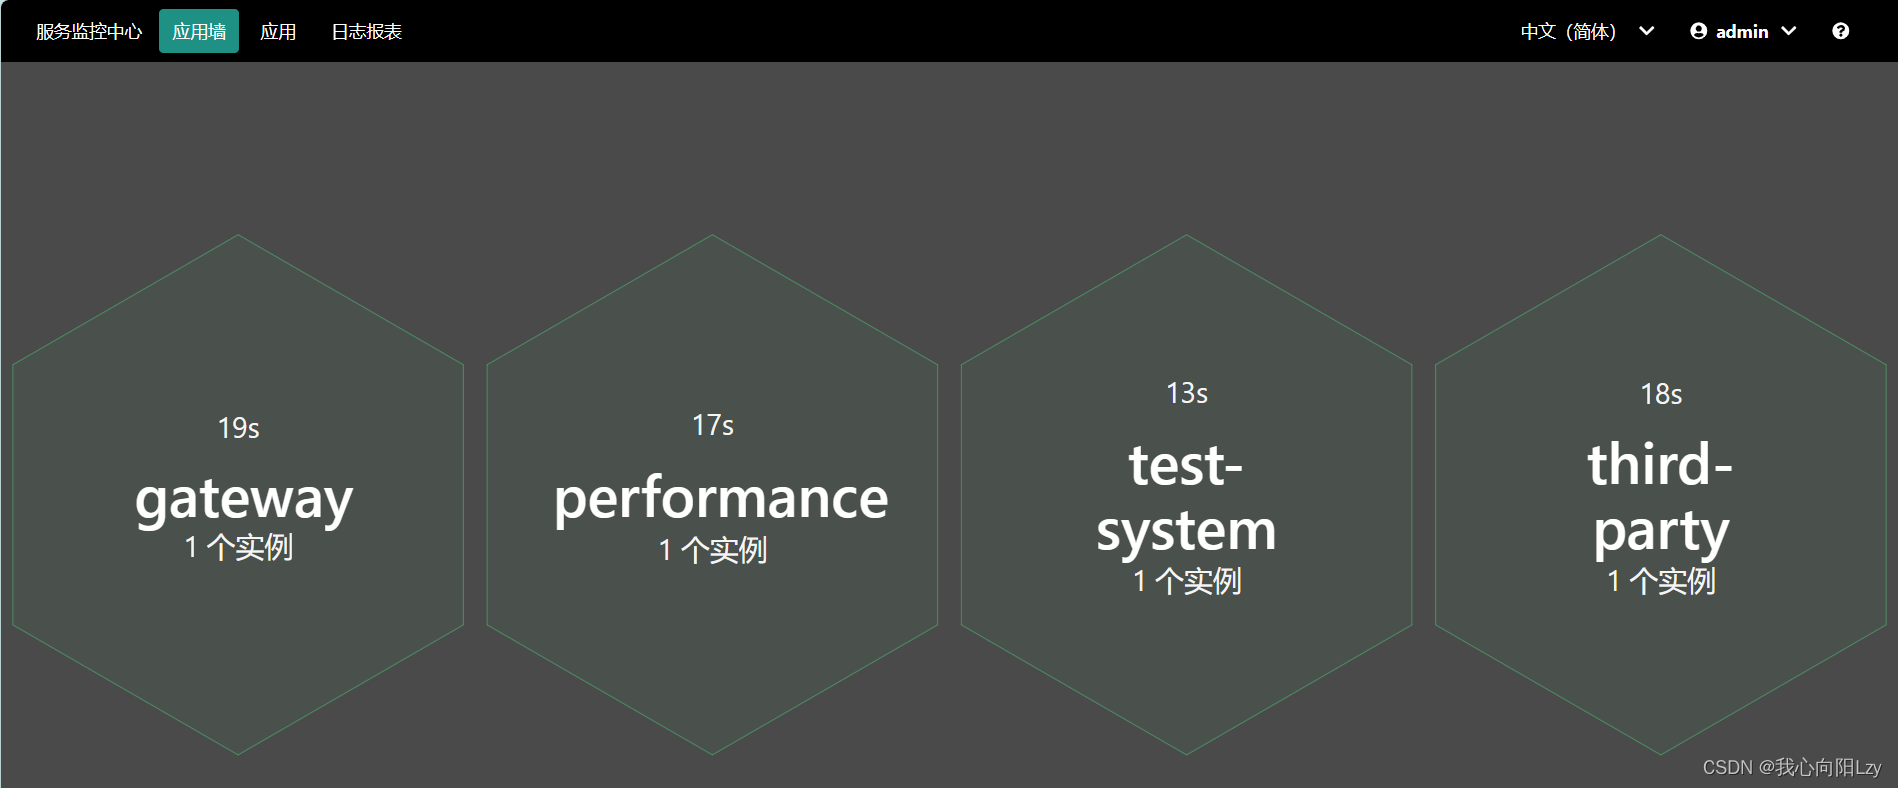Screen dimensions: 1898x788
Task: Click 1 个实例 under performance
Action: (712, 549)
